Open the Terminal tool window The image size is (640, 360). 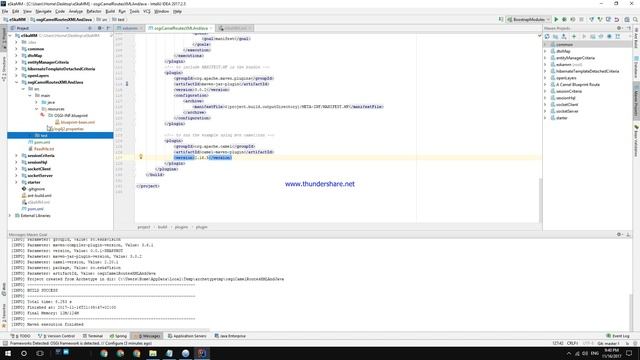pos(93,336)
